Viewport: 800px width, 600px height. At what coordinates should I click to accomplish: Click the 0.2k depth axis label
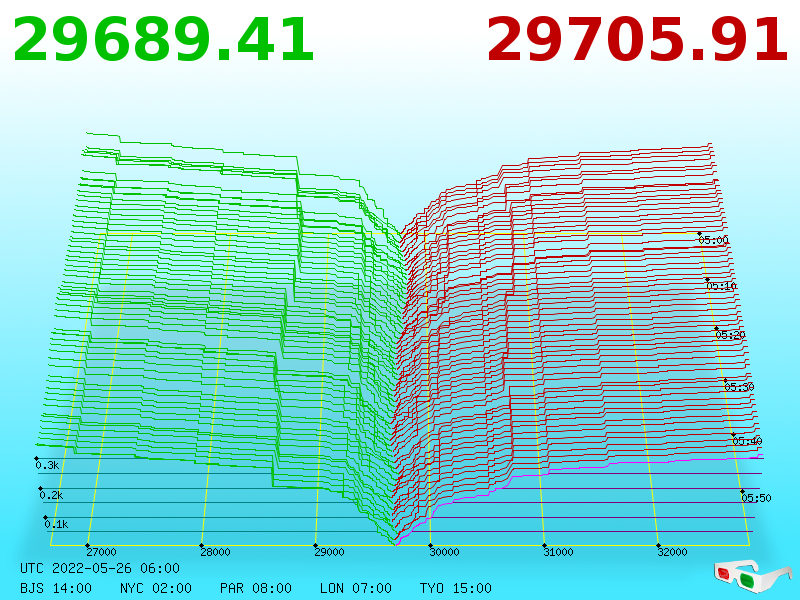pos(52,495)
